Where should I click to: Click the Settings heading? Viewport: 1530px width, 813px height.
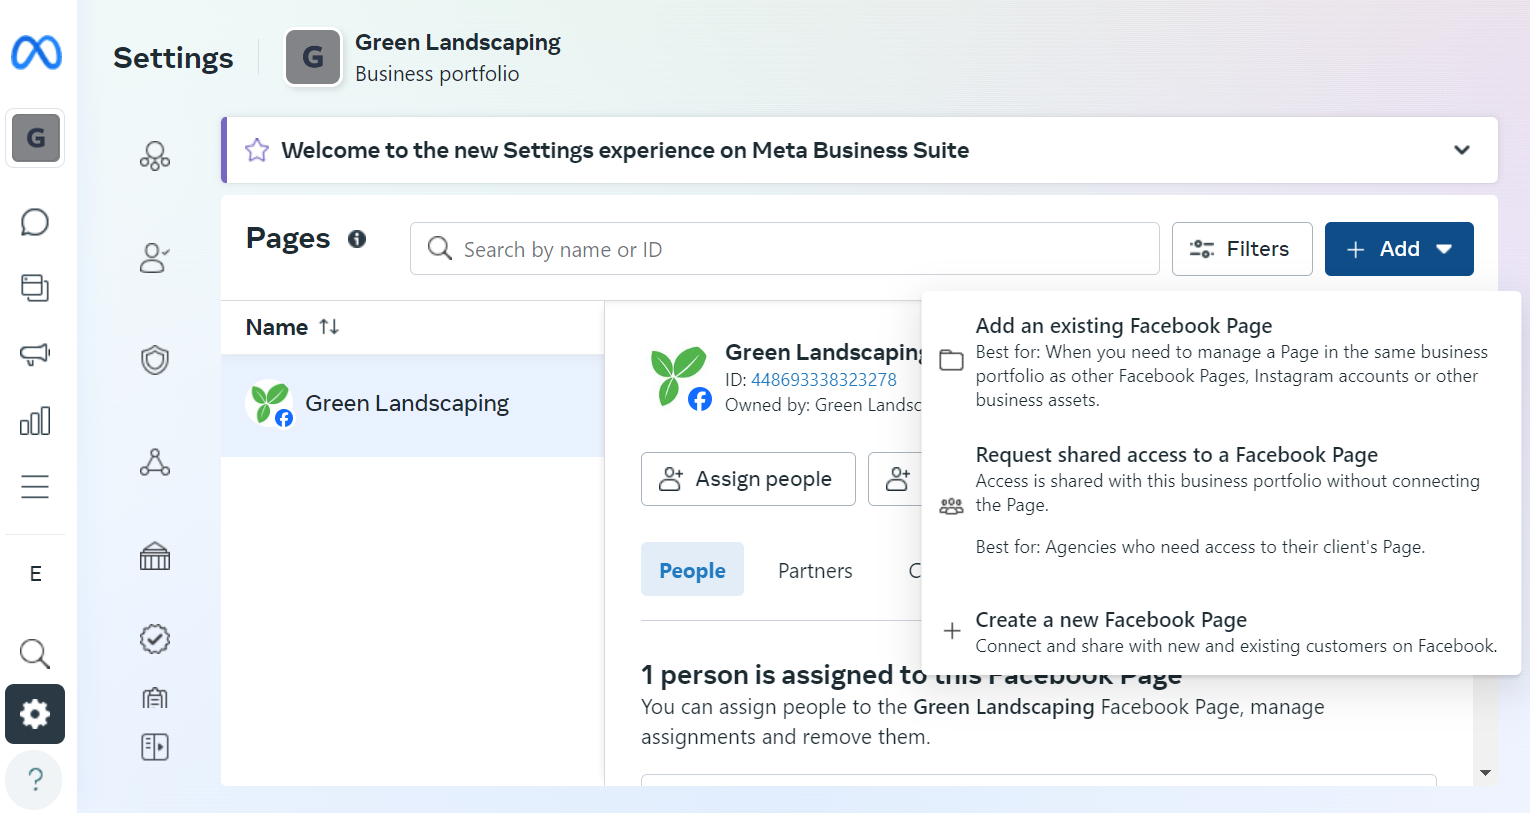pos(173,58)
